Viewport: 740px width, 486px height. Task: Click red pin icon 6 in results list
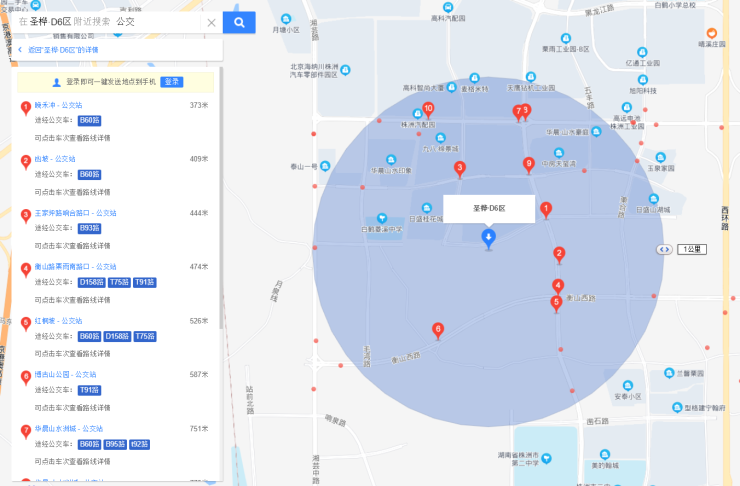(x=26, y=377)
